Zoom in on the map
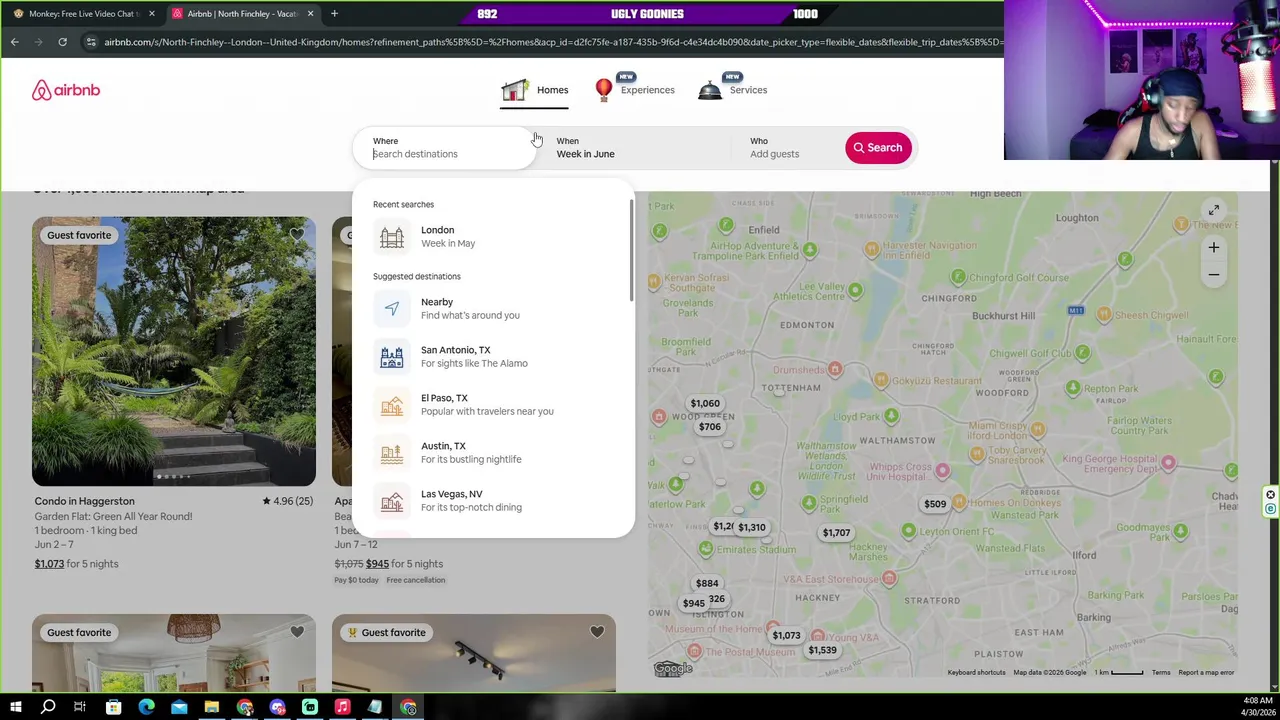Viewport: 1280px width, 720px height. pos(1213,247)
